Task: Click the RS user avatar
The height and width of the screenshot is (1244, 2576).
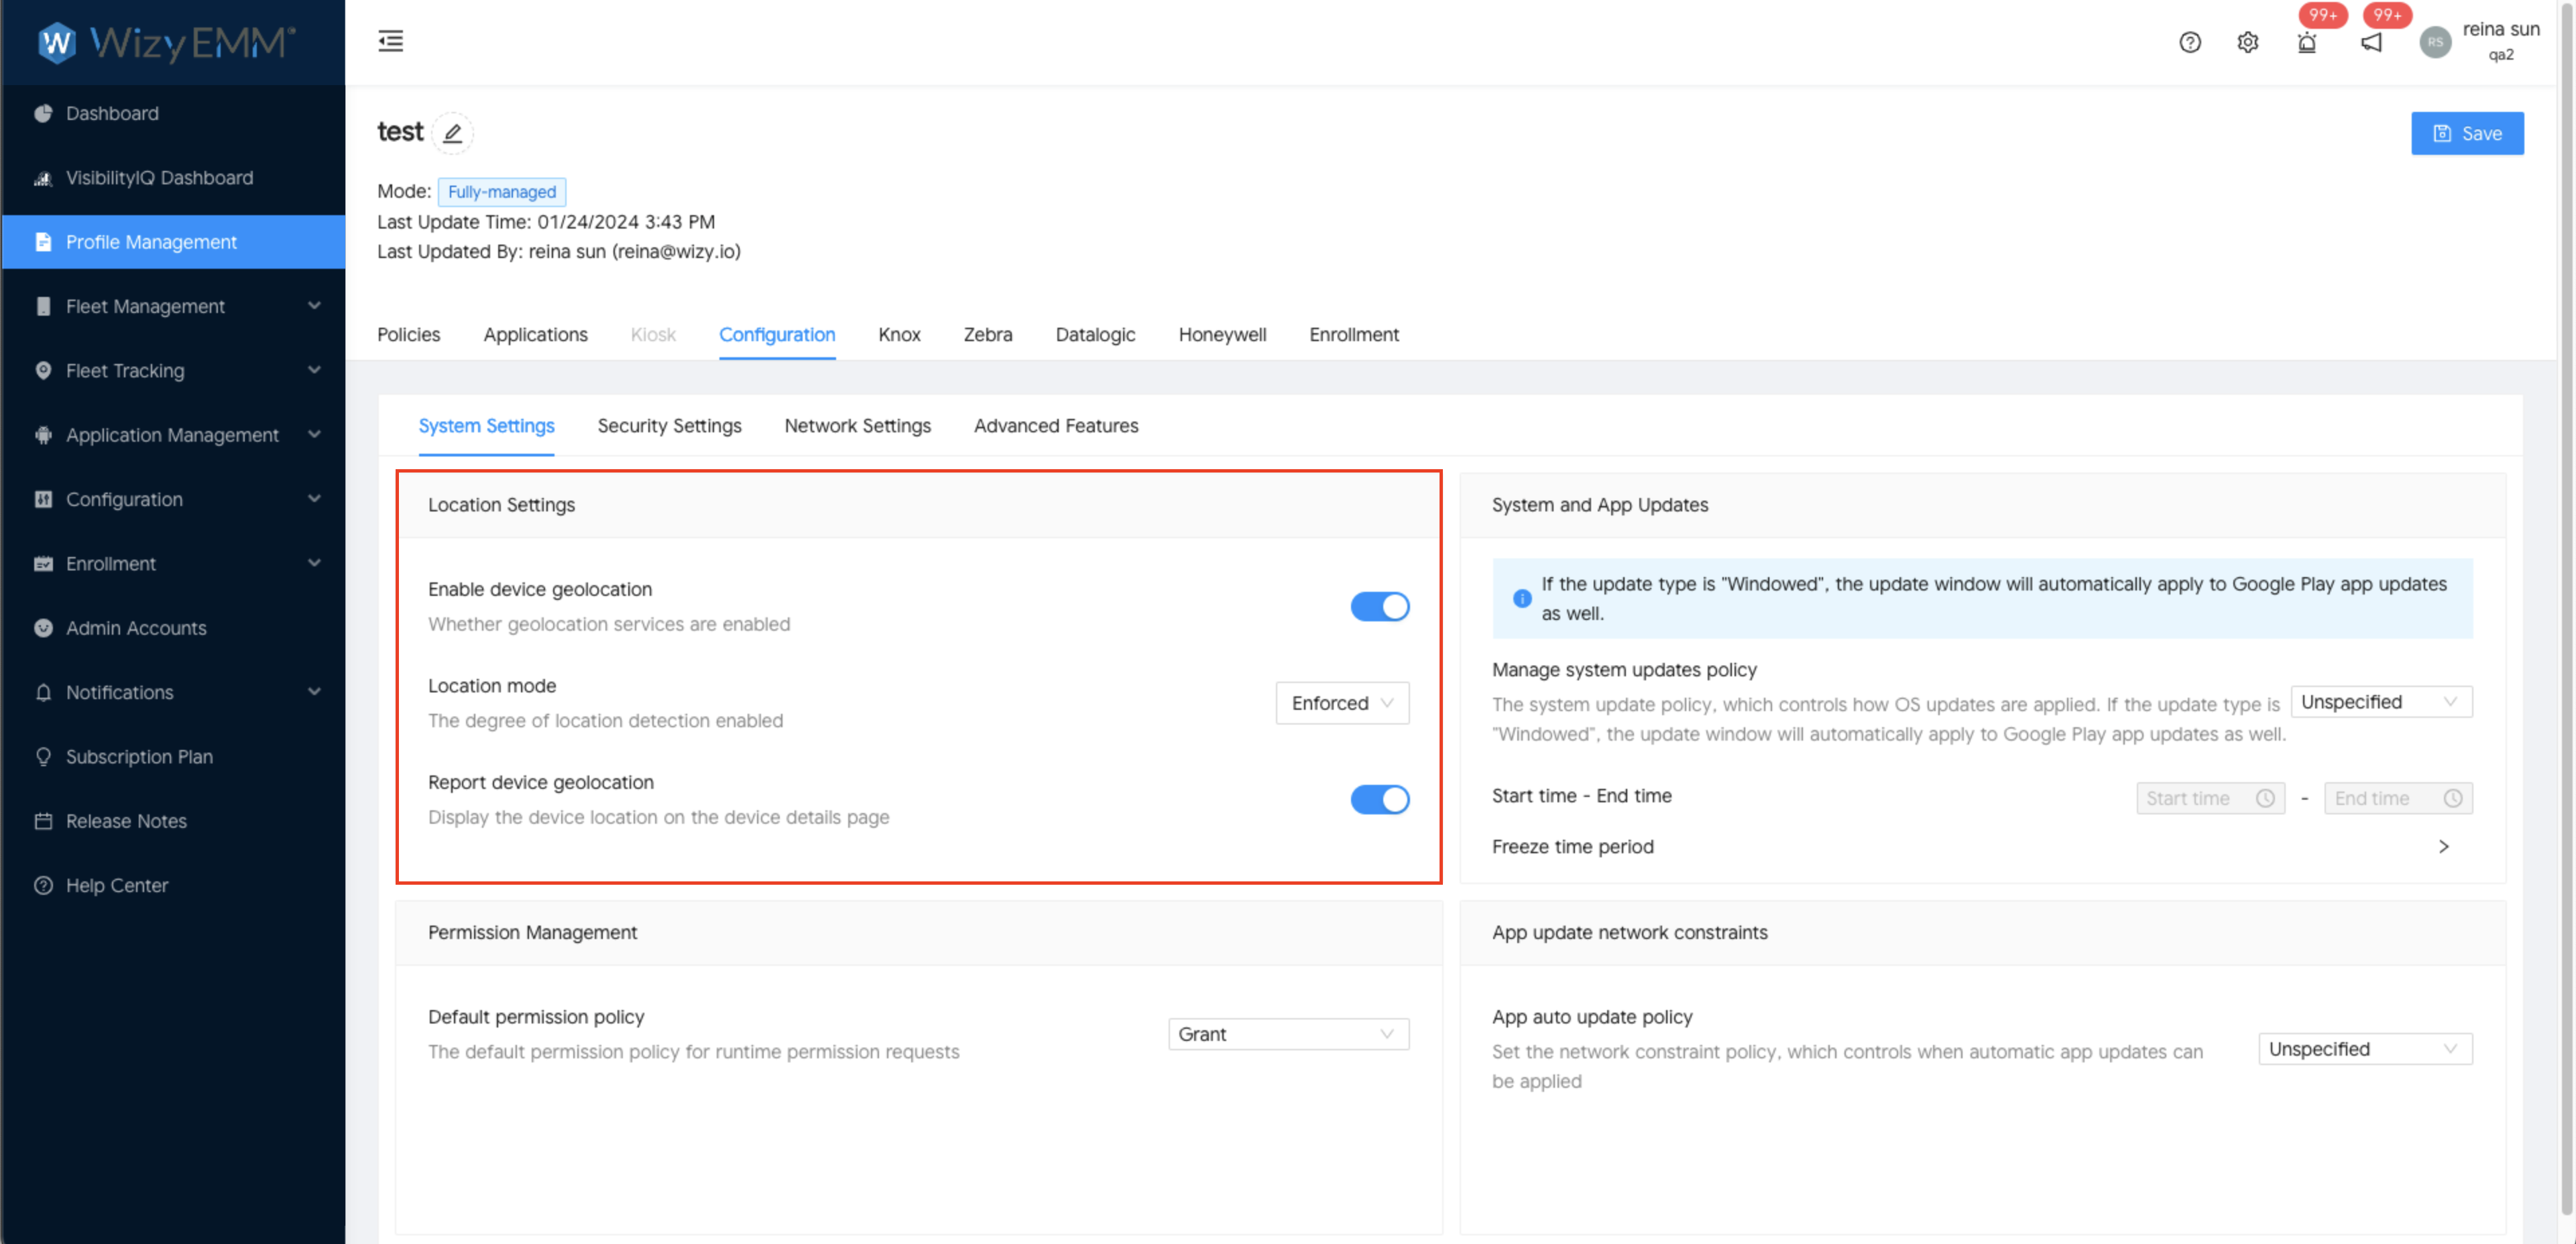Action: 2435,42
